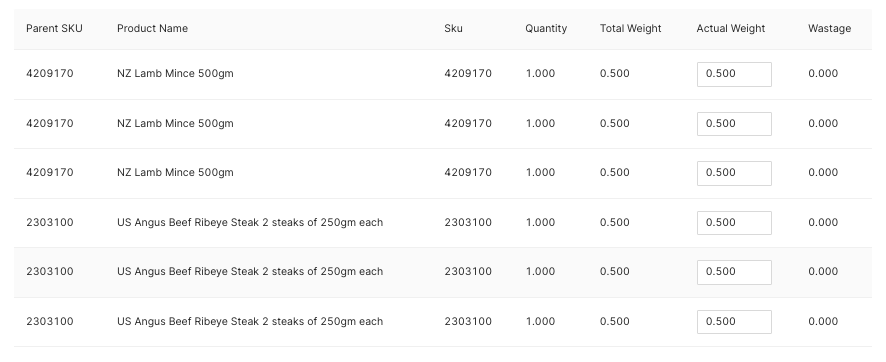Viewport: 886px width, 362px height.
Task: Focus Actual Weight input of highlighted Ribeye Steak row
Action: [x=734, y=272]
